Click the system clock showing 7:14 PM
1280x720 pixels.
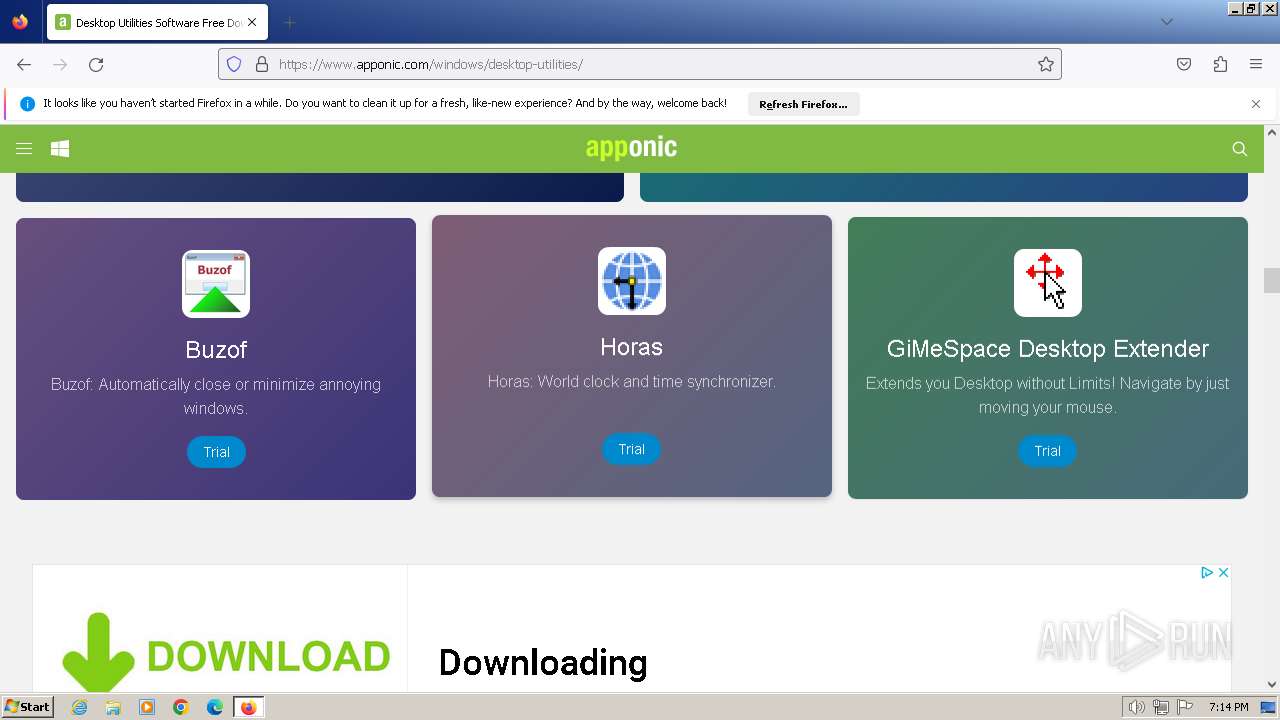click(x=1228, y=707)
